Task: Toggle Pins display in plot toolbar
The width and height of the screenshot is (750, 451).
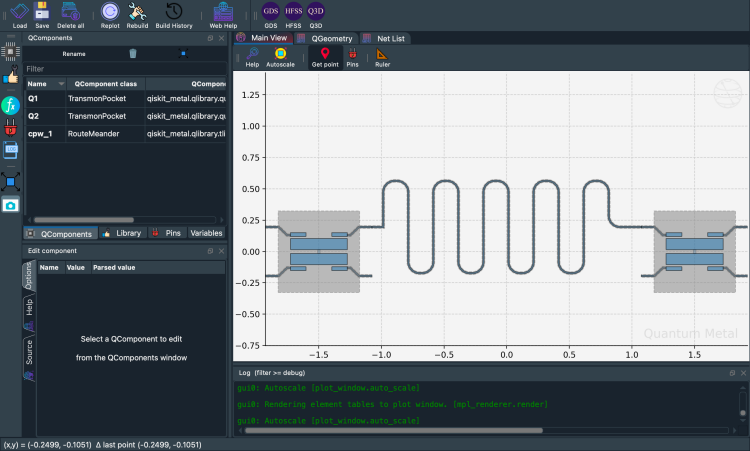Action: (353, 57)
